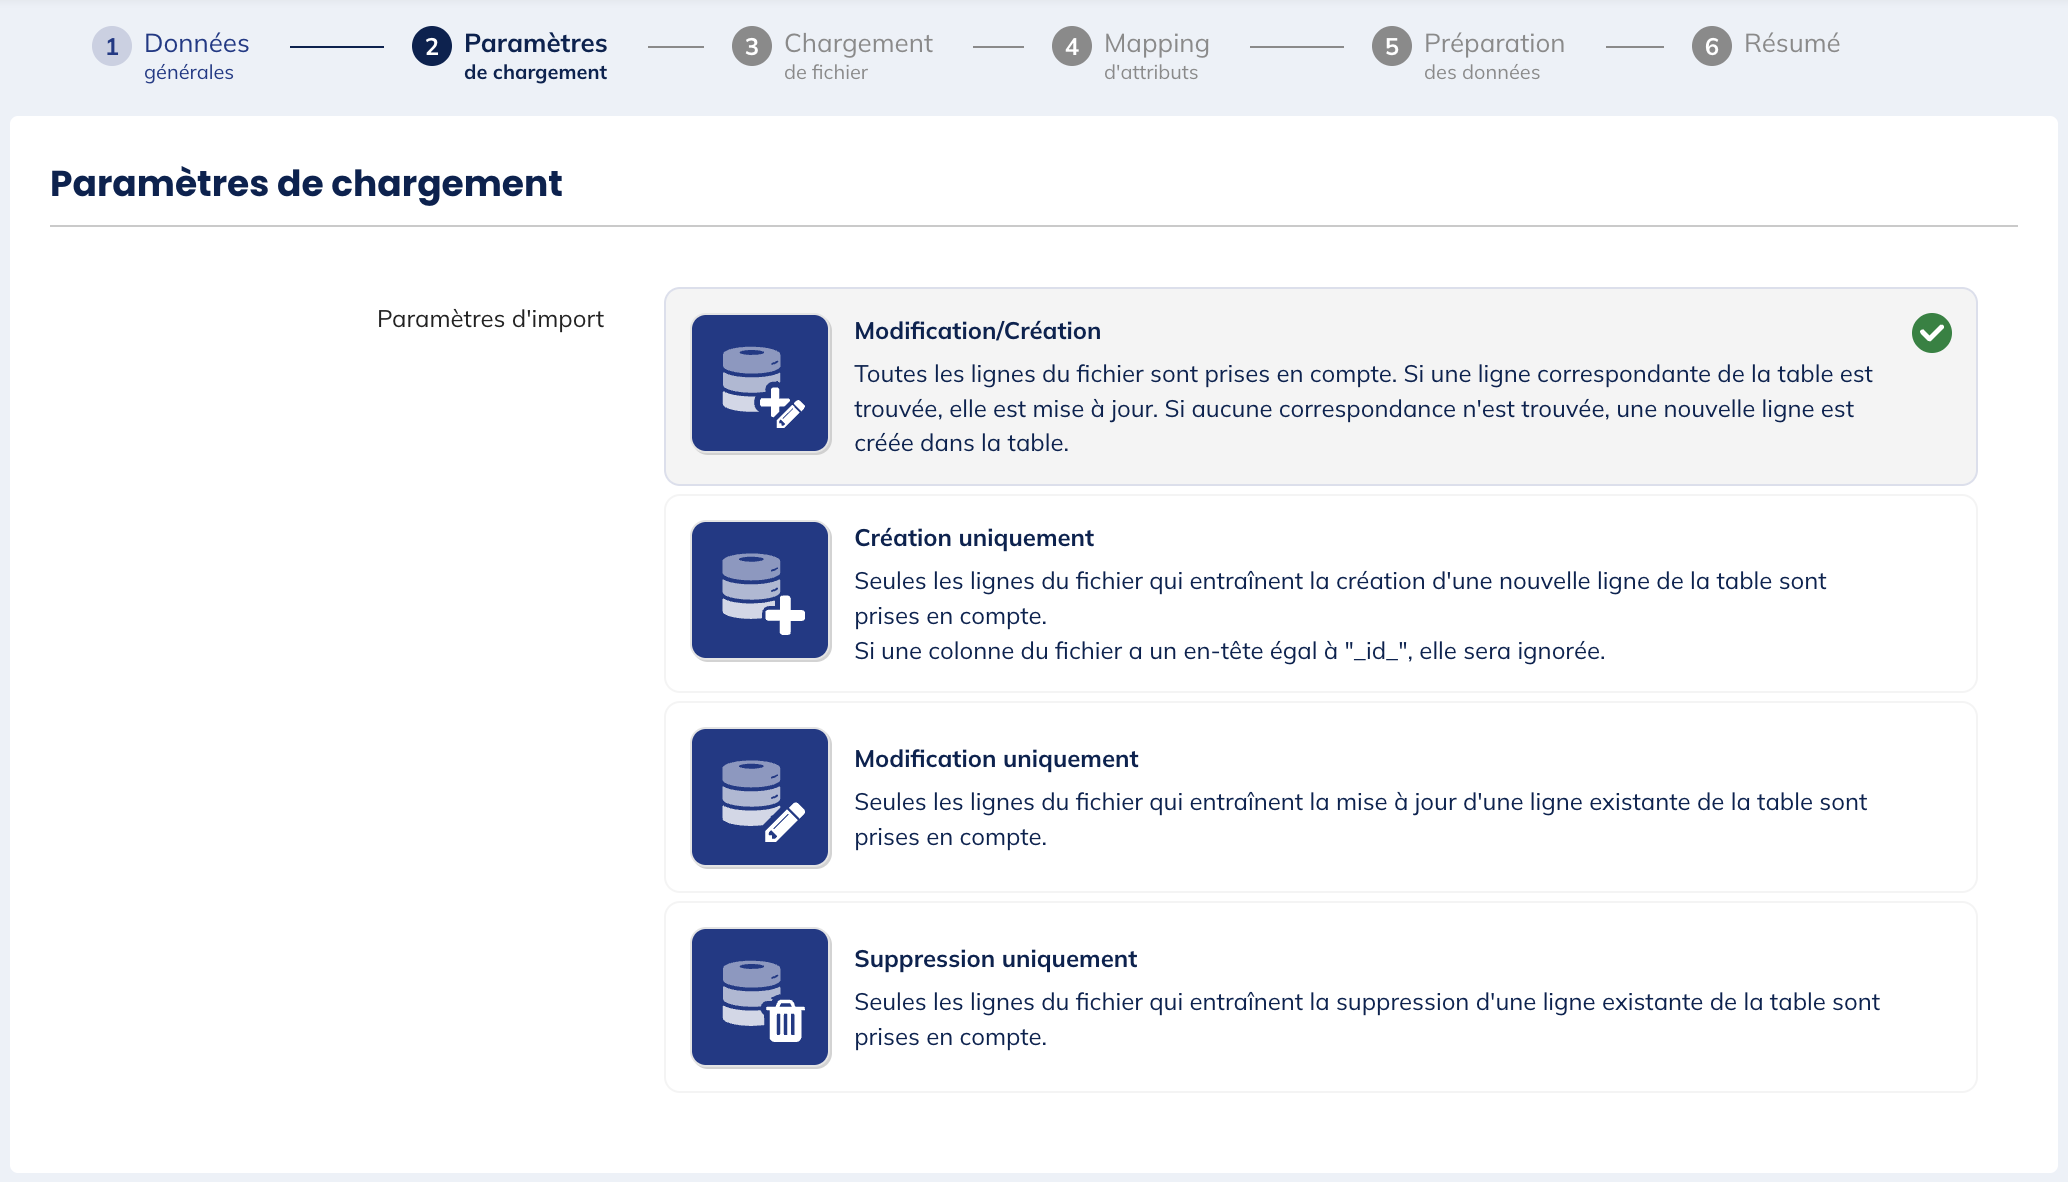This screenshot has width=2068, height=1182.
Task: Click step 2 circle icon
Action: 431,46
